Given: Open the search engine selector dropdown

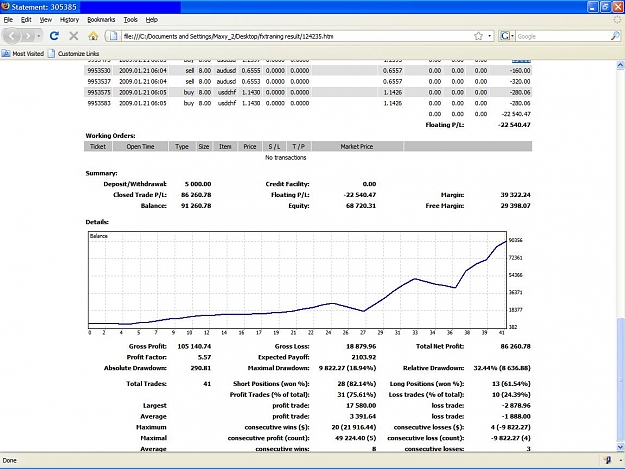Looking at the screenshot, I should [x=507, y=36].
